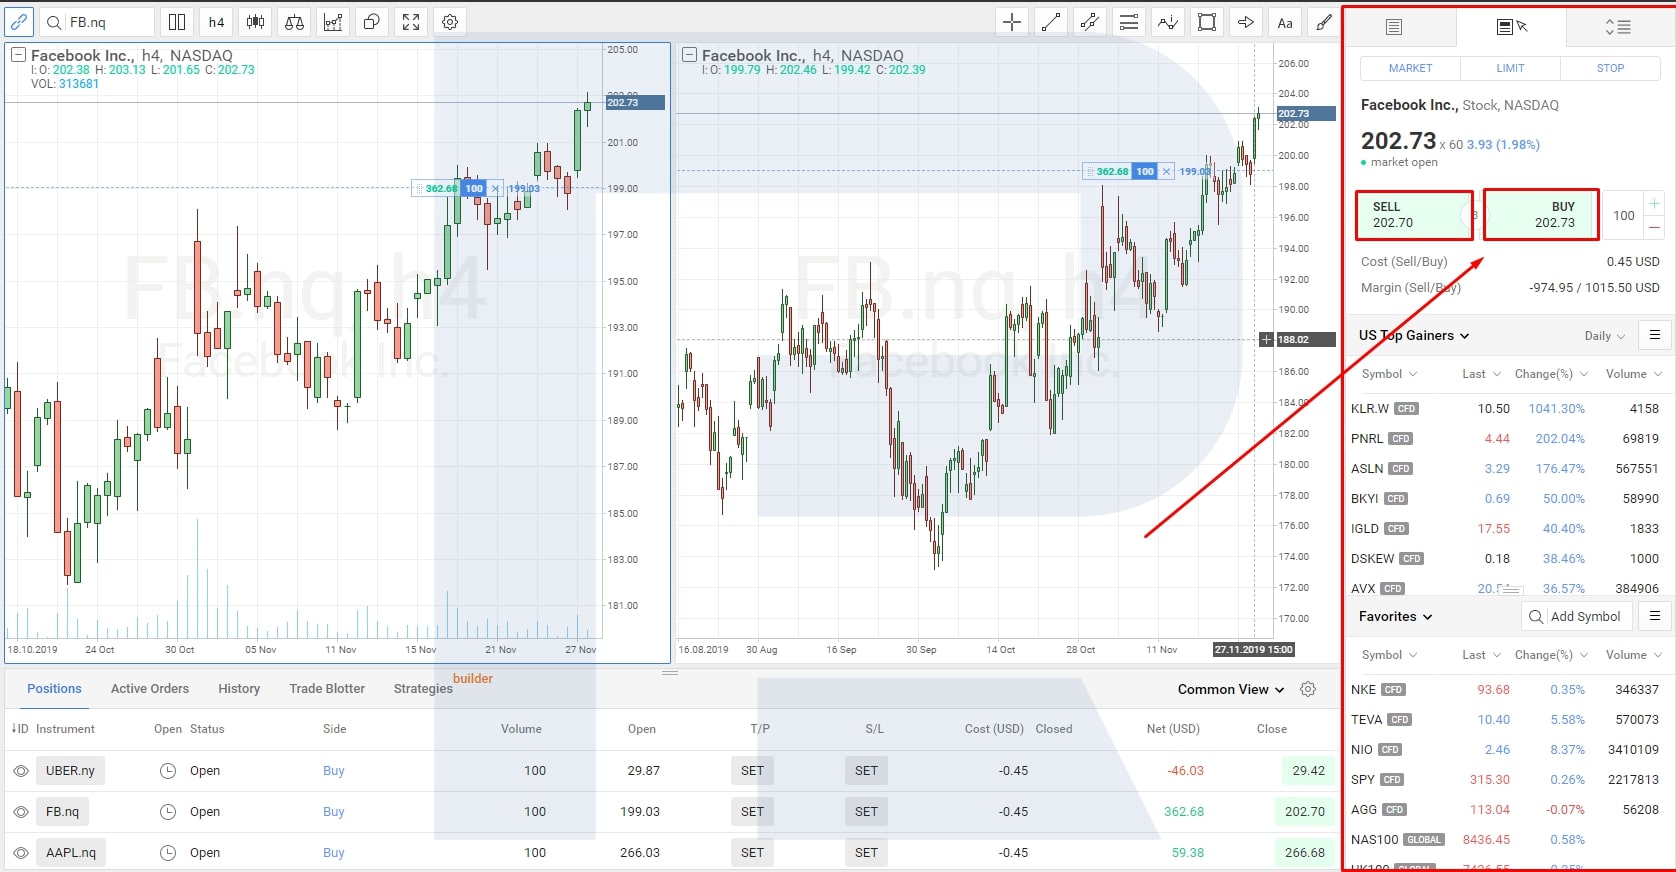Image resolution: width=1676 pixels, height=872 pixels.
Task: Select the text annotation tool
Action: point(1285,22)
